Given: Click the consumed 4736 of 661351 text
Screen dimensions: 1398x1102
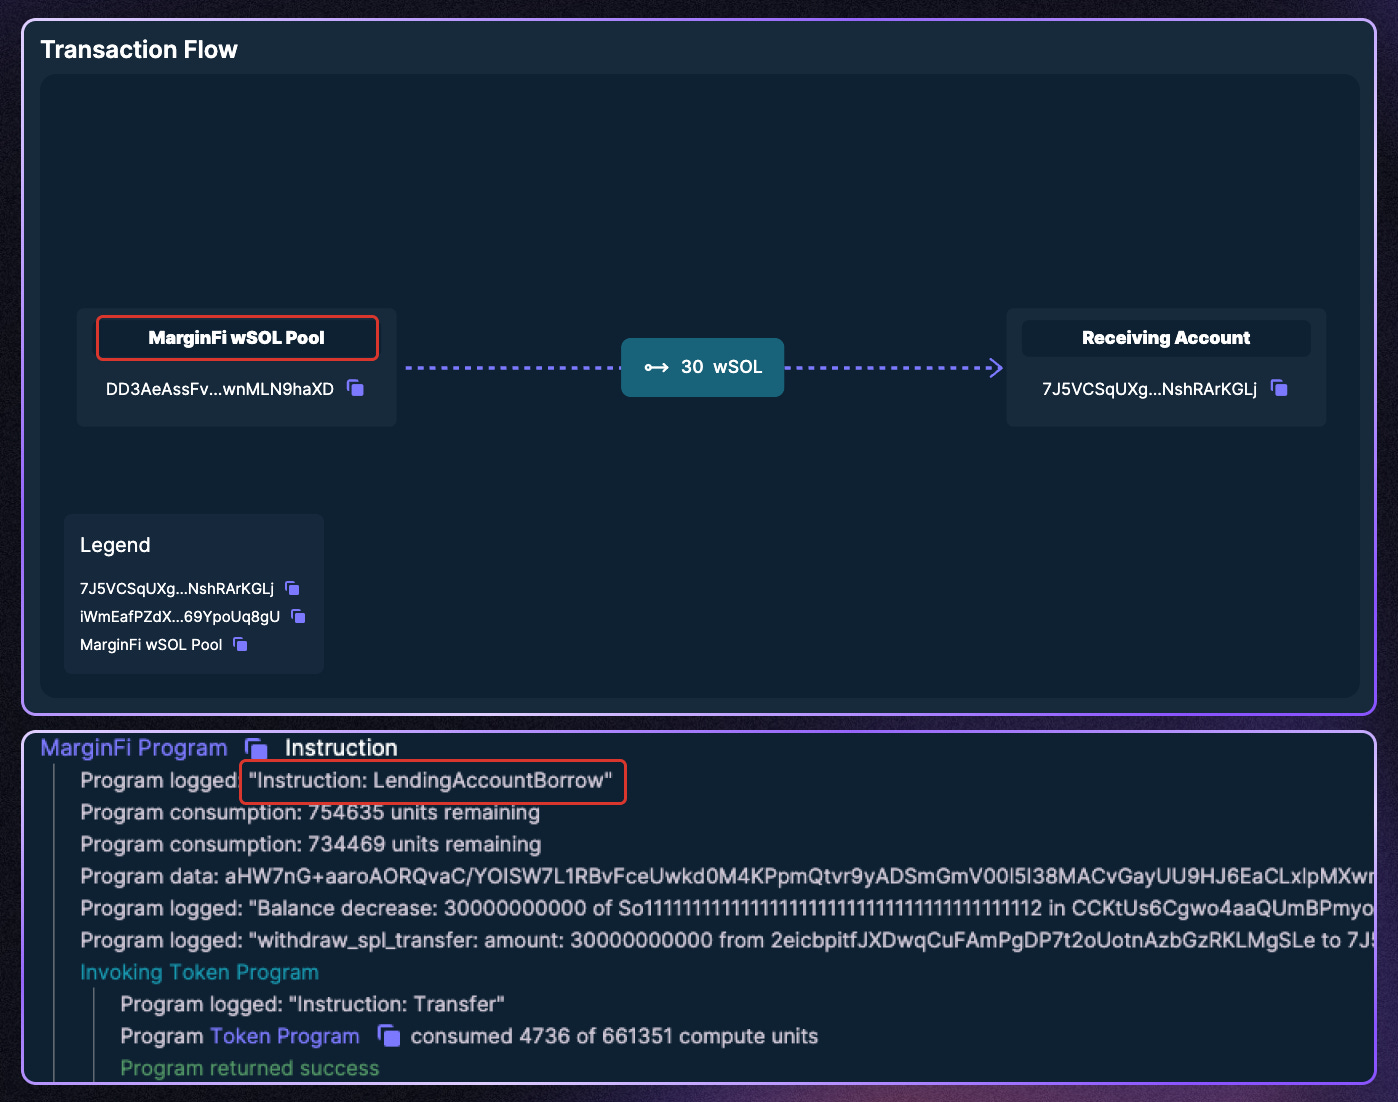Looking at the screenshot, I should coord(614,1037).
